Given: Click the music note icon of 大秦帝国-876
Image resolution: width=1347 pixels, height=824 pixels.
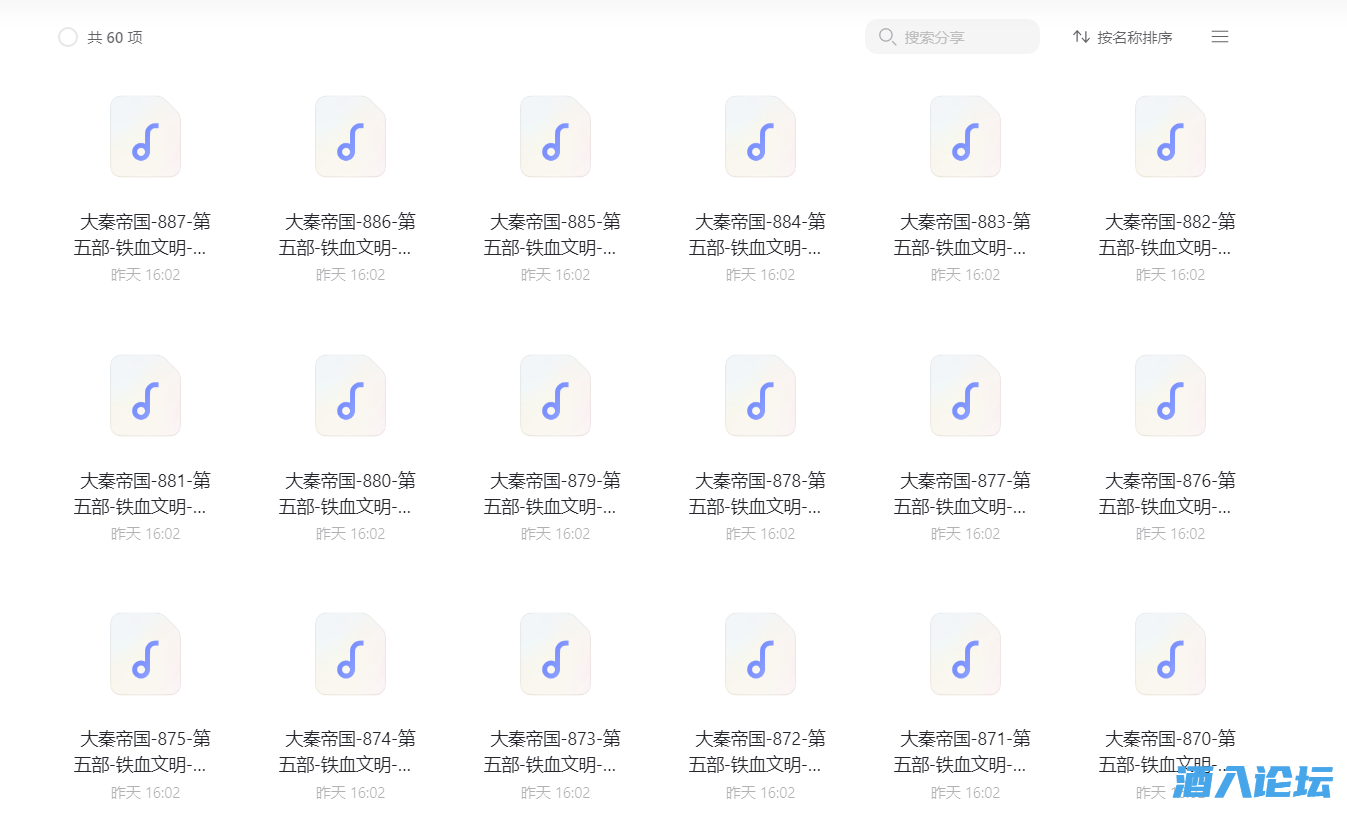Looking at the screenshot, I should point(1170,396).
